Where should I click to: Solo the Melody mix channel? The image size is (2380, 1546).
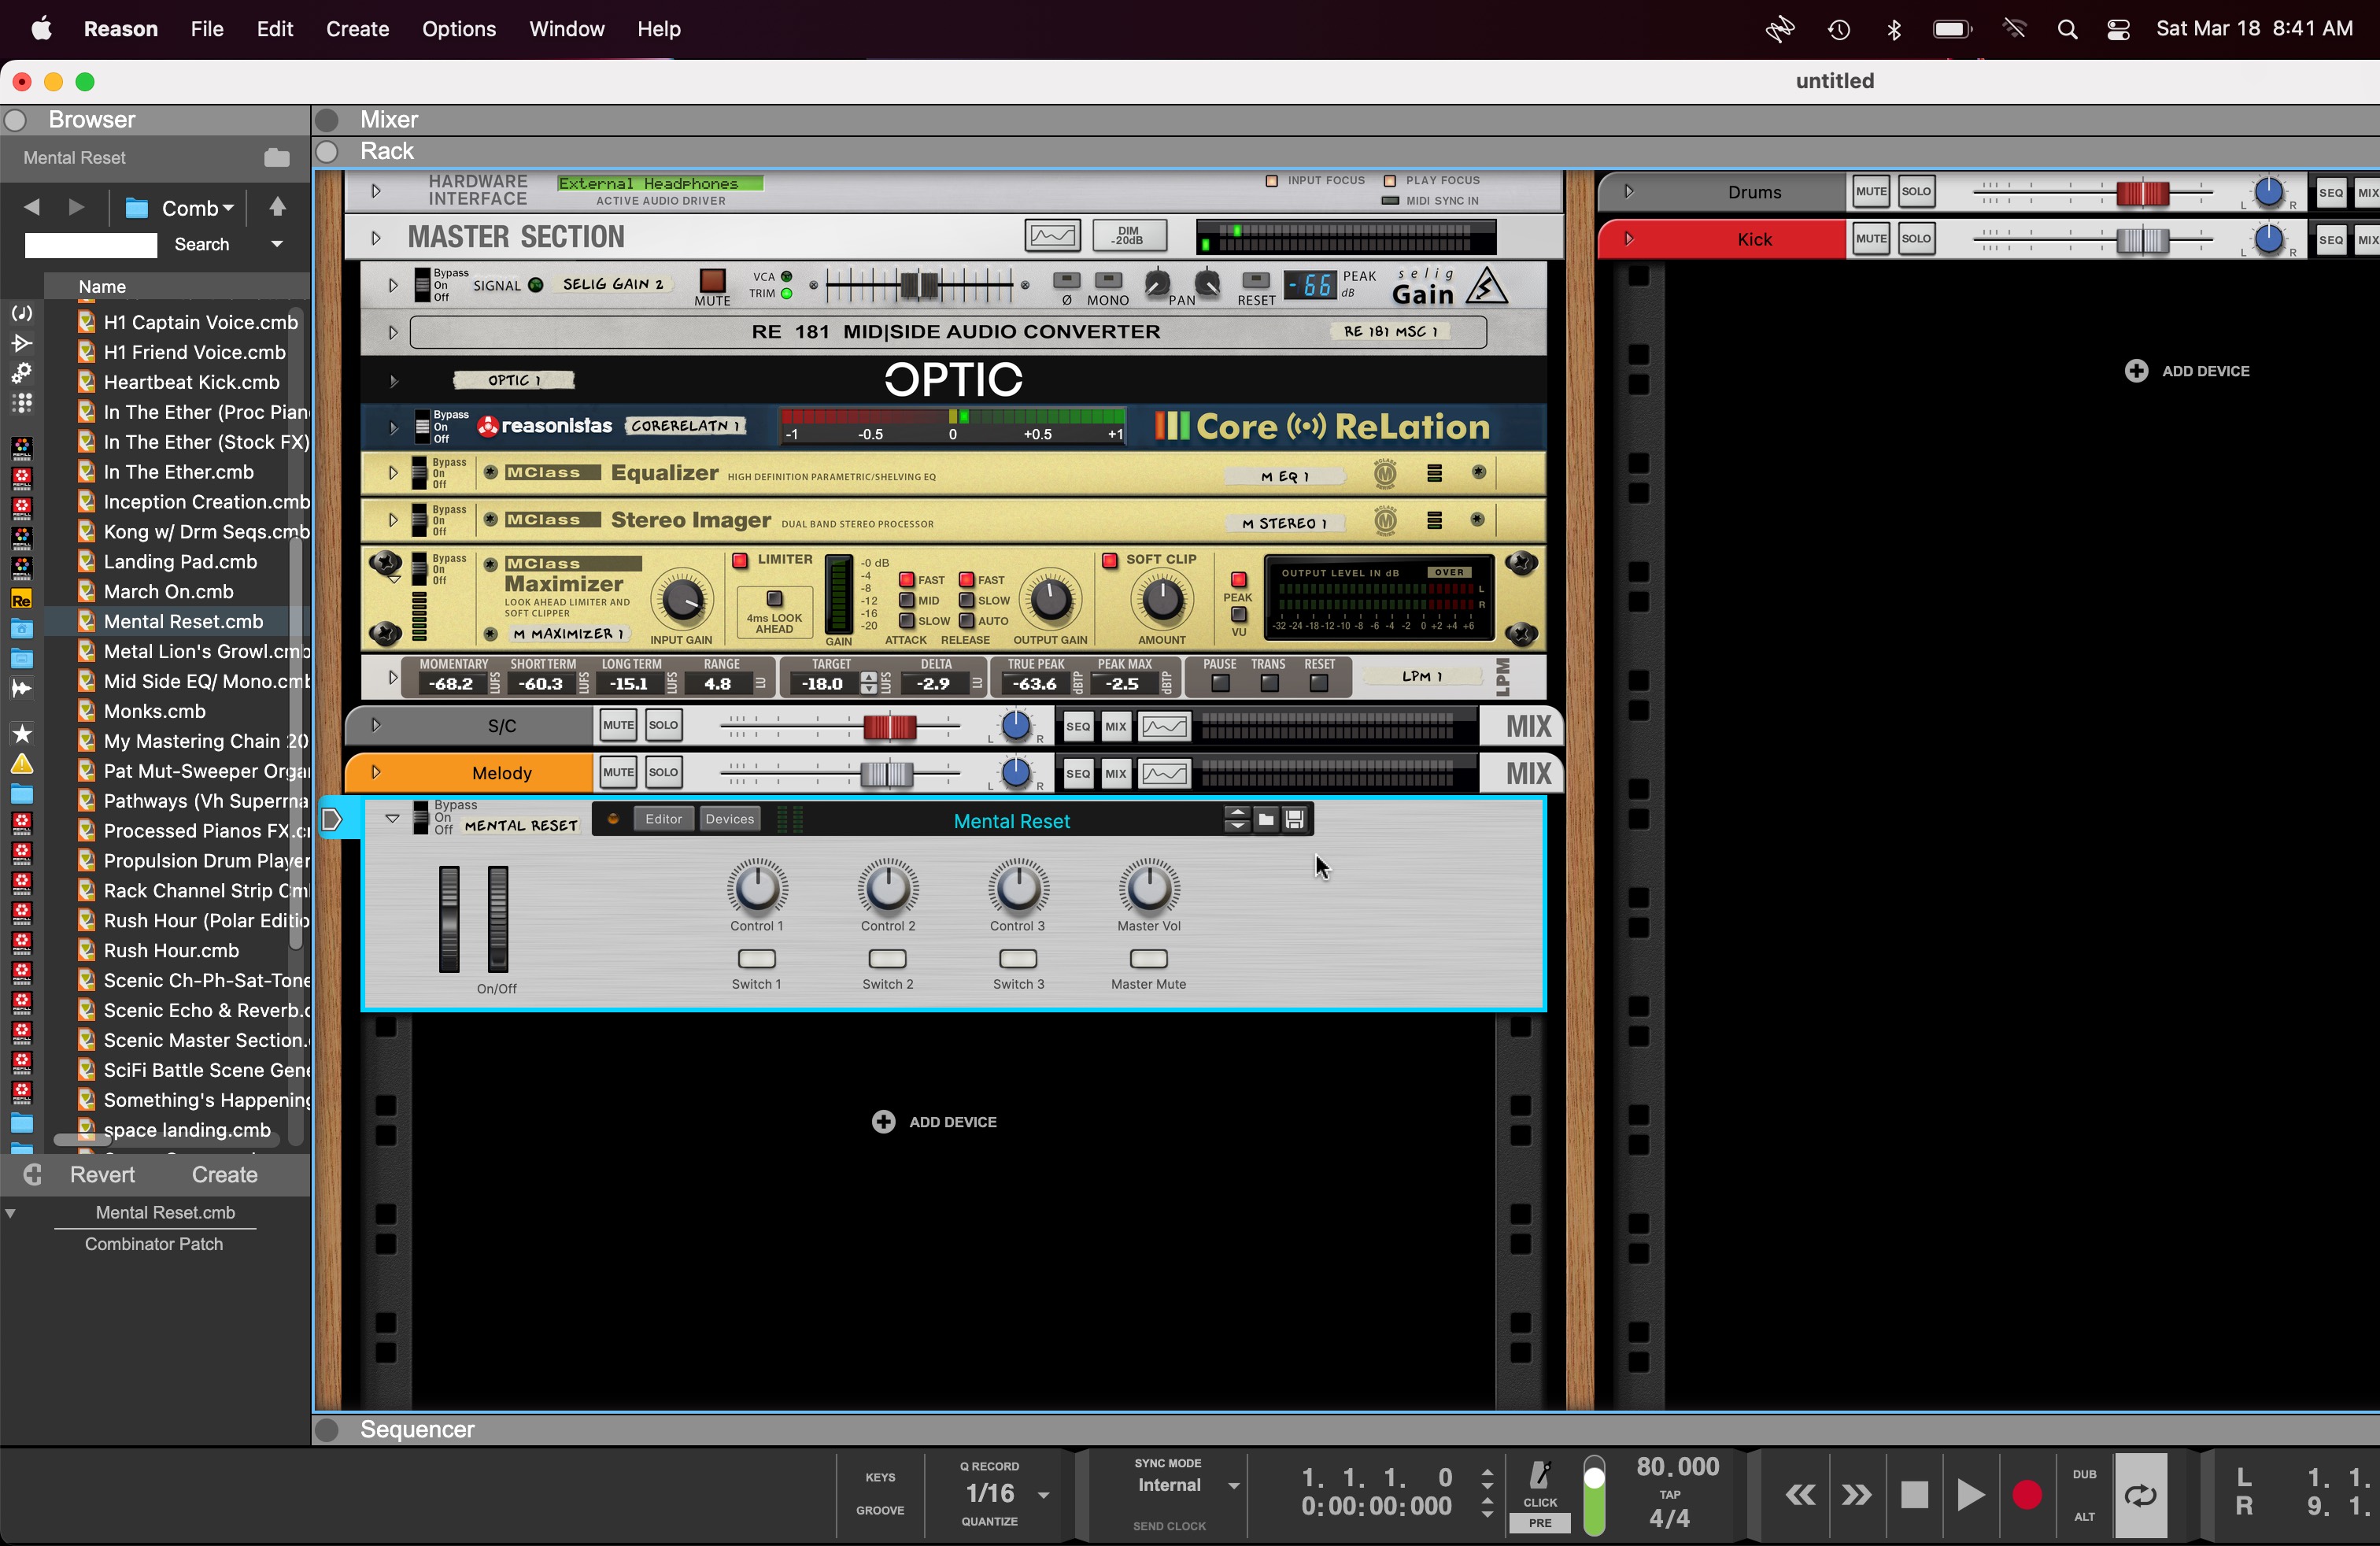point(663,773)
